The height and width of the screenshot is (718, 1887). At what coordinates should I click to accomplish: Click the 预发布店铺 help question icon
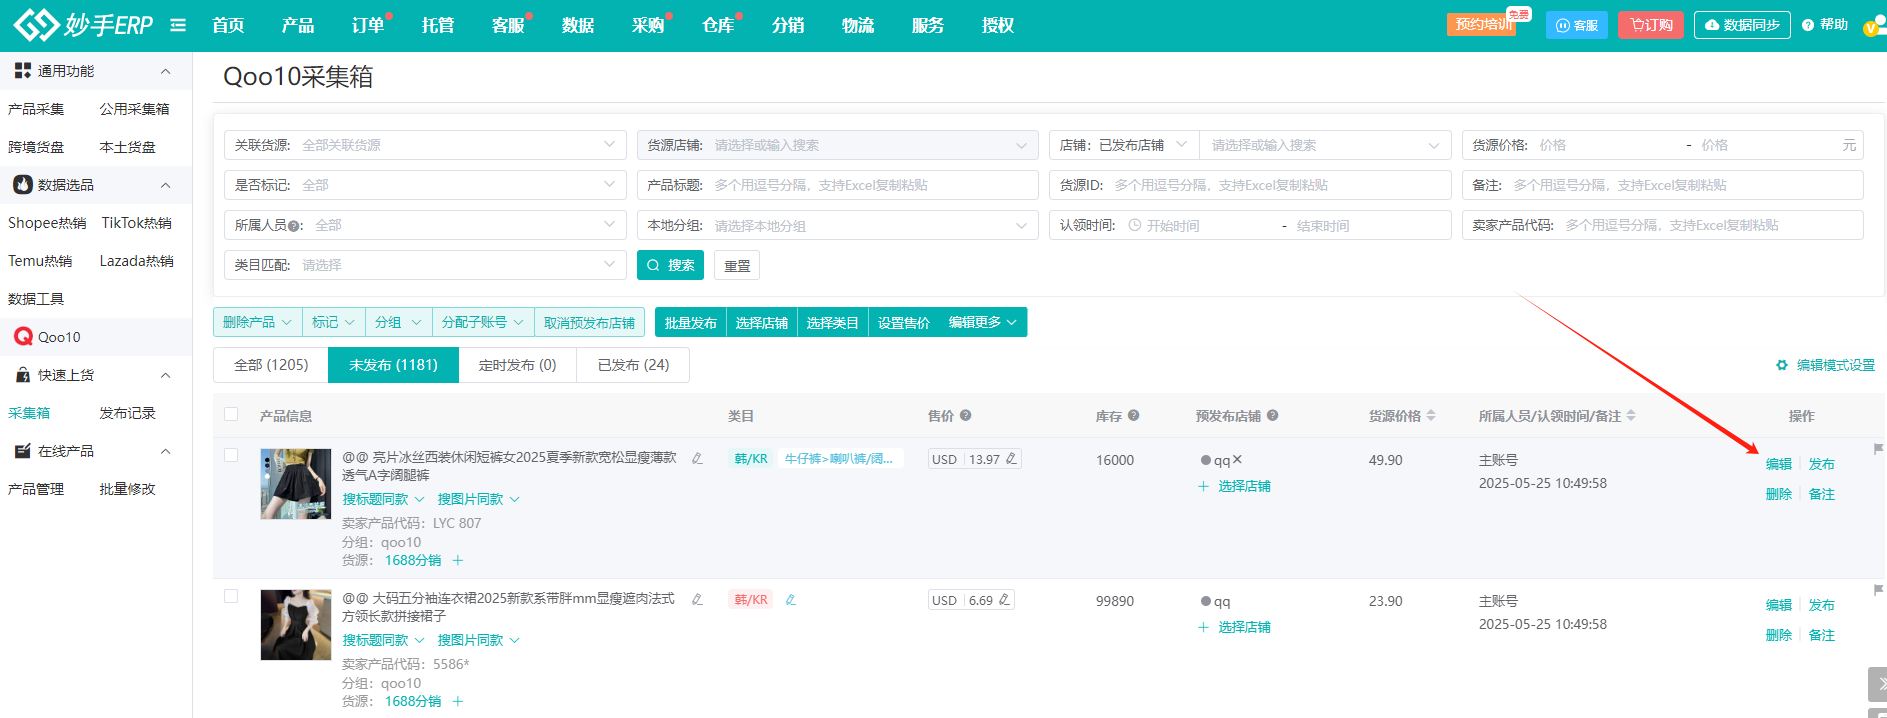pos(1273,416)
